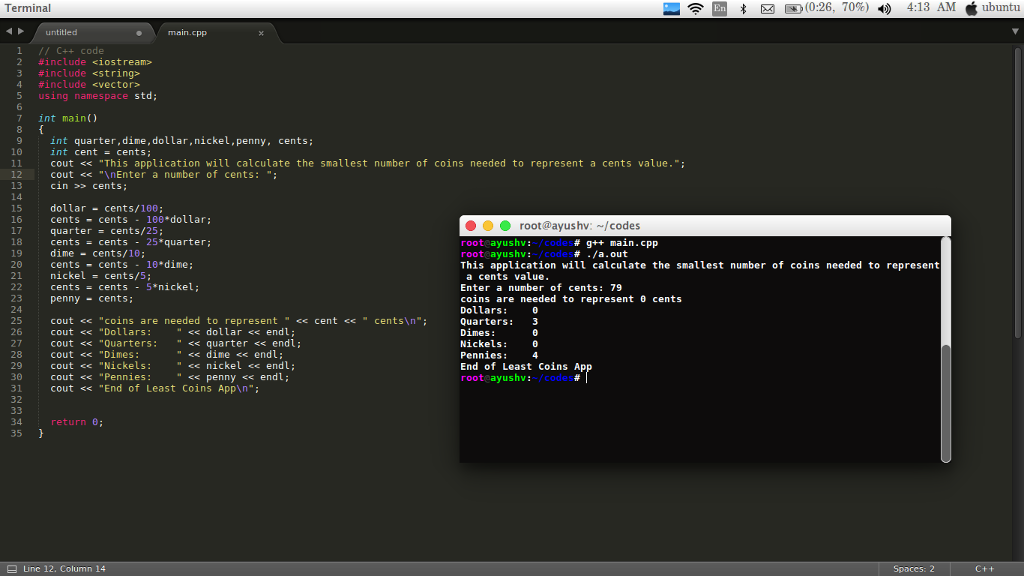Image resolution: width=1024 pixels, height=576 pixels.
Task: Click 'End of Least Coins App' terminal output
Action: [x=526, y=367]
